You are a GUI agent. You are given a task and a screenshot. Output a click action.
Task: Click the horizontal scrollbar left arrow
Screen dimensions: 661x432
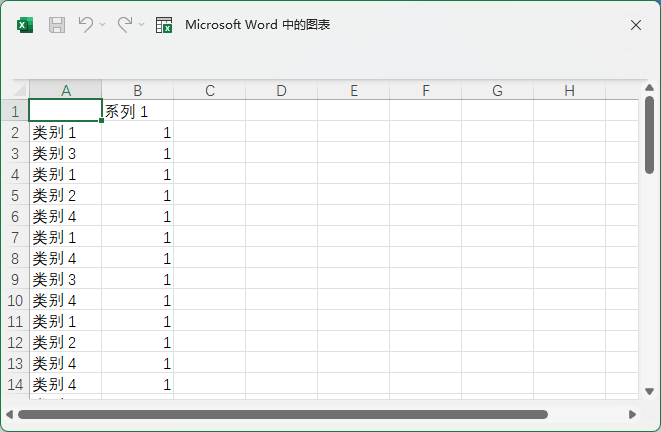coord(9,414)
